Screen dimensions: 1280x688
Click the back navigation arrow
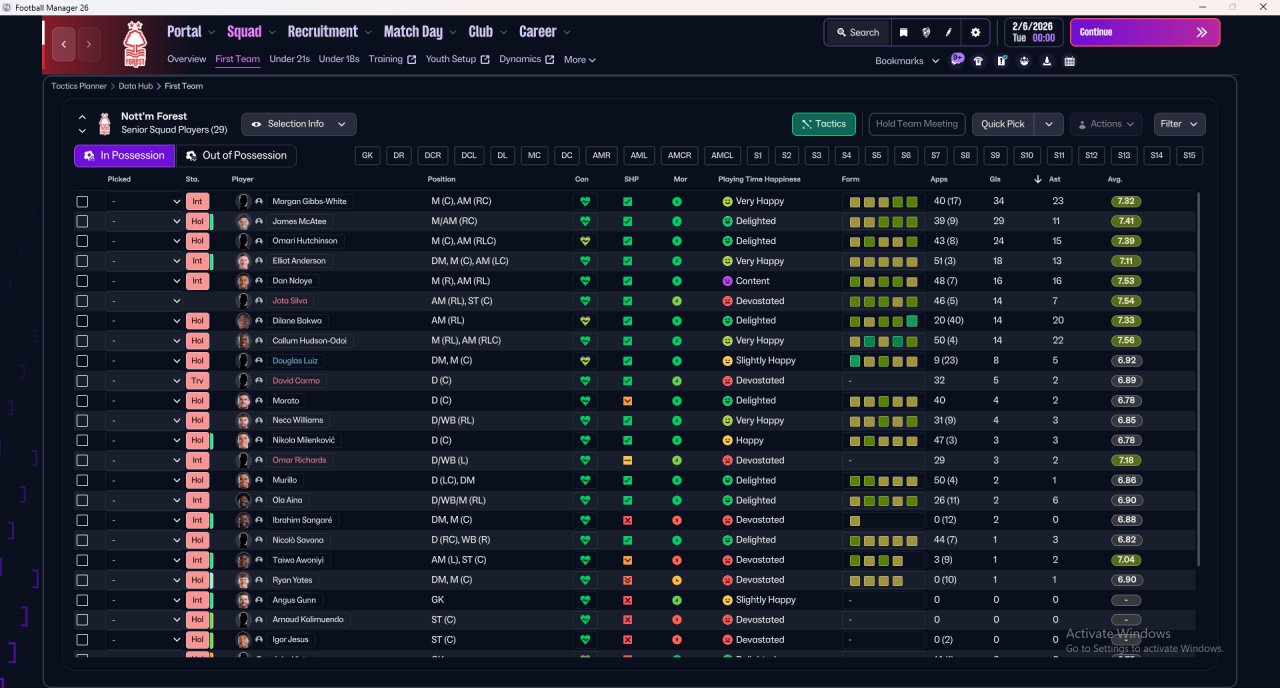65,44
